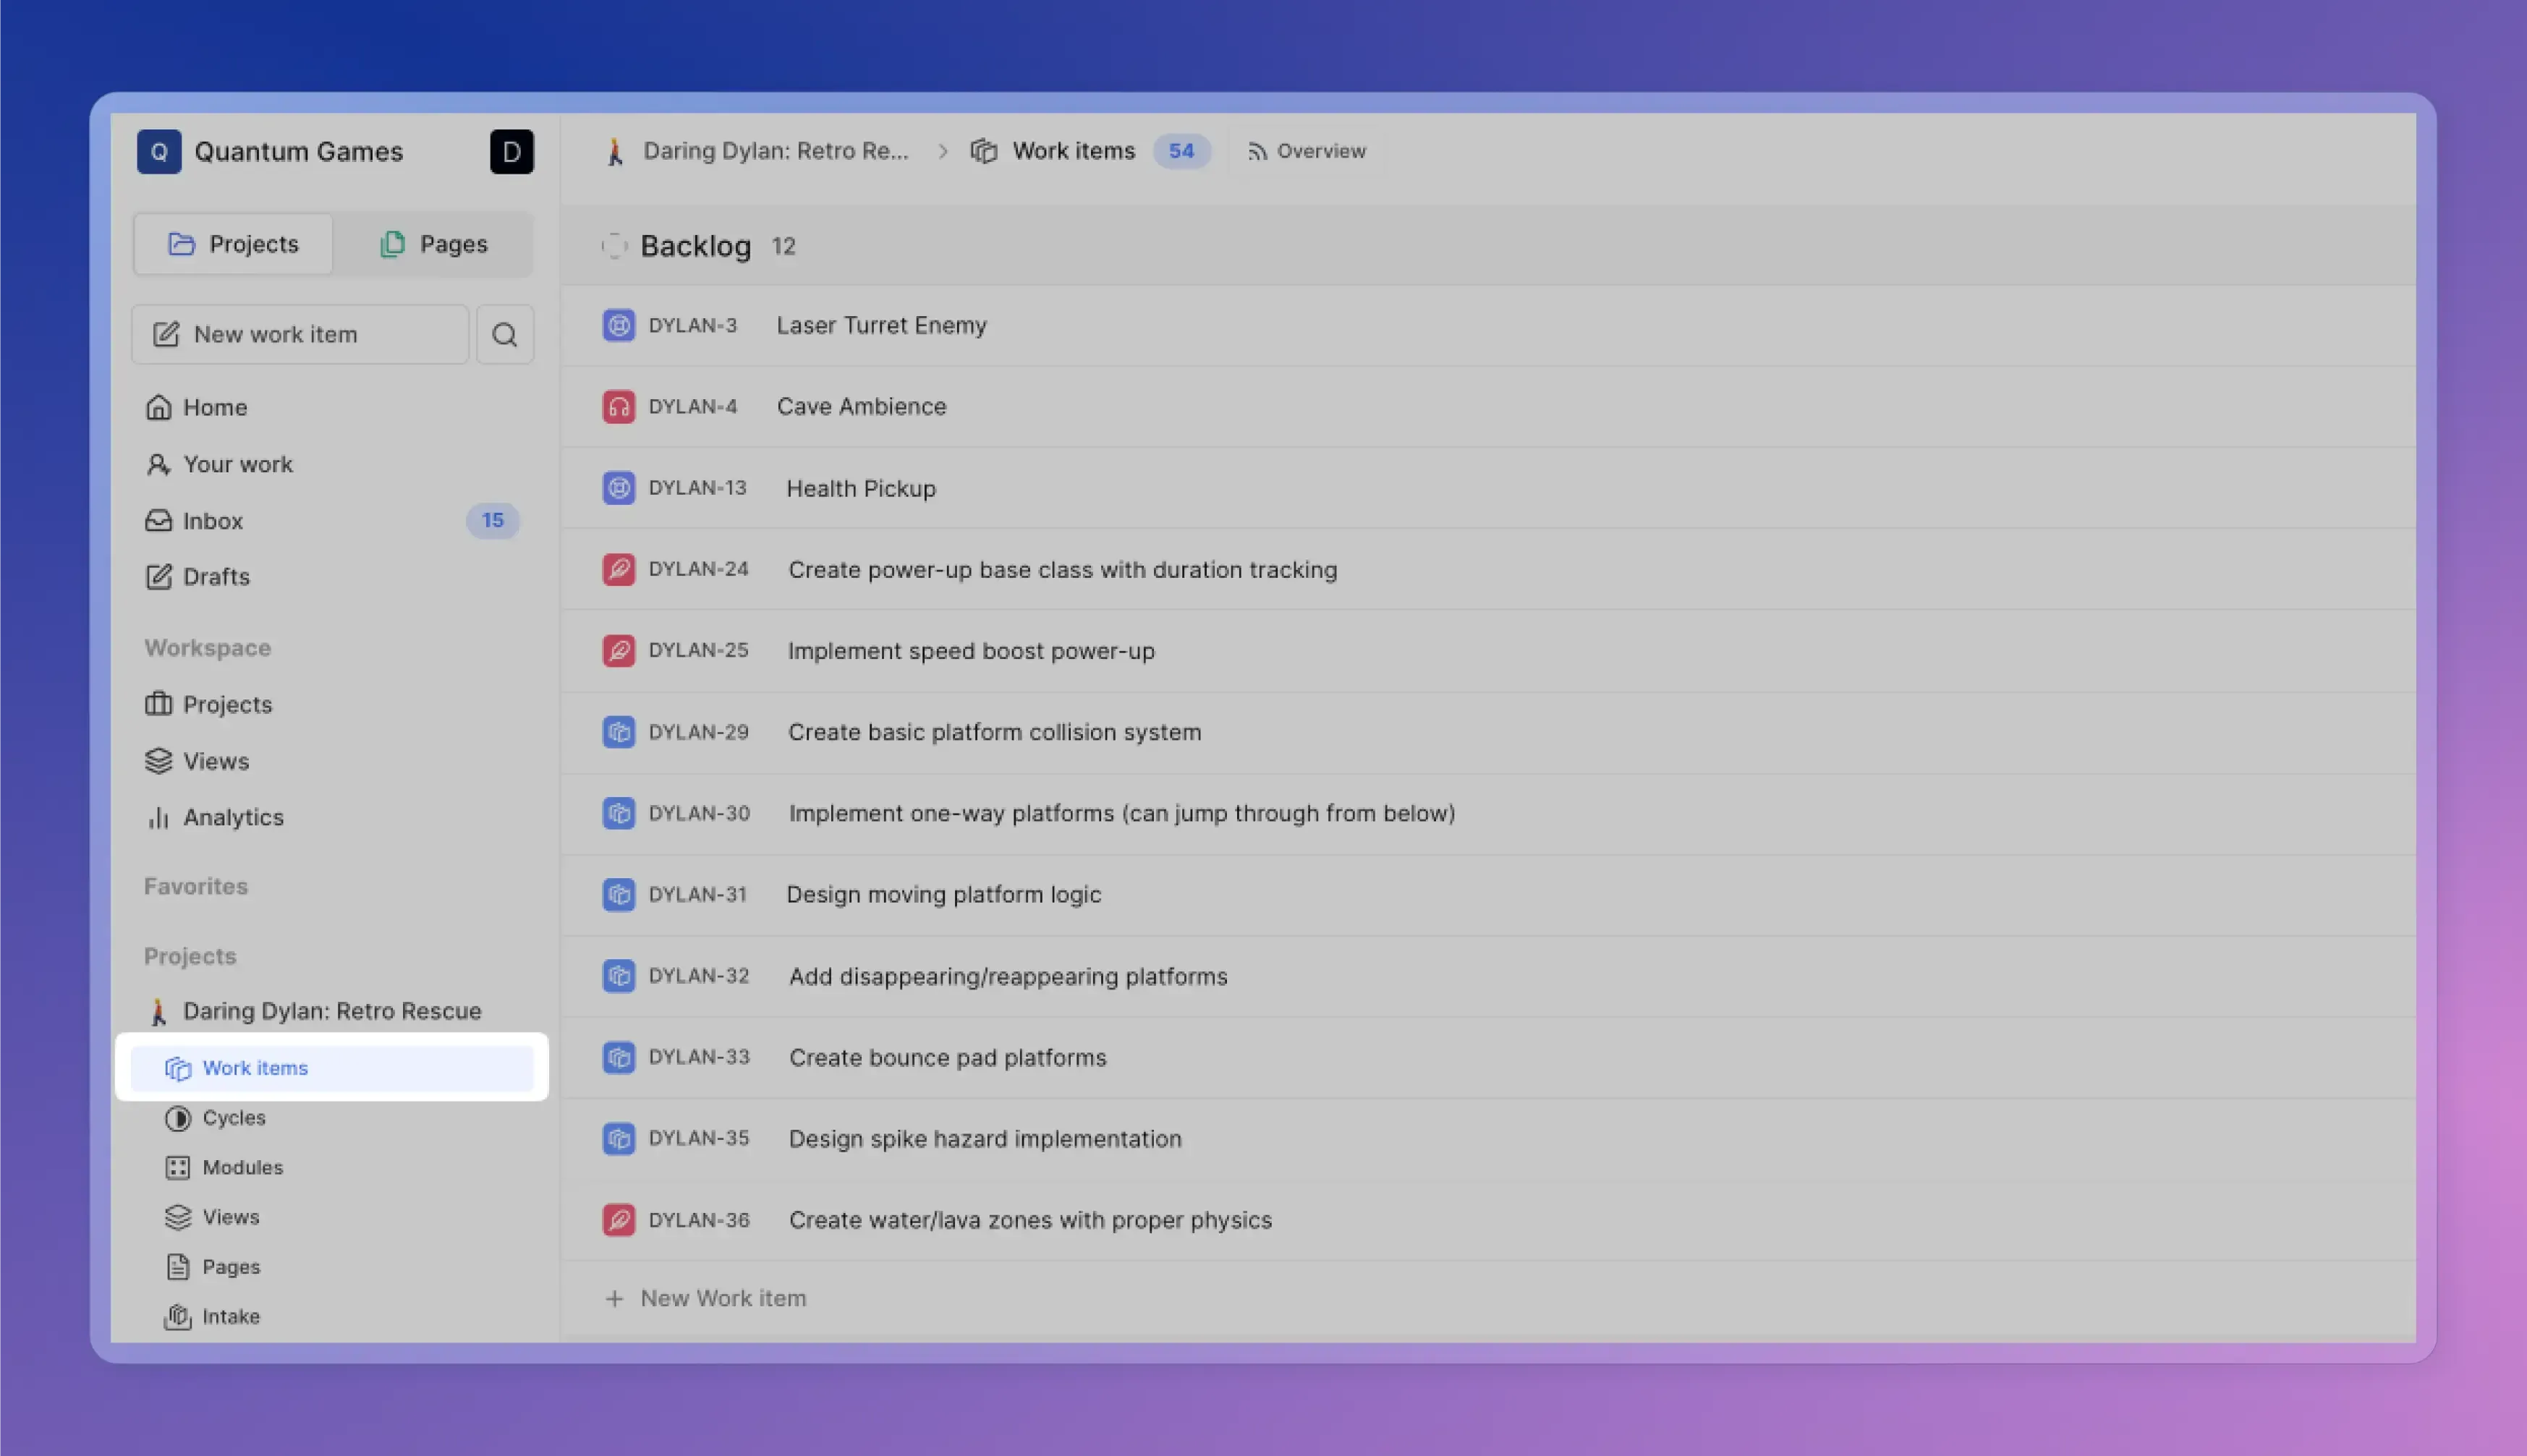Collapse the Backlog group header

pyautogui.click(x=616, y=246)
